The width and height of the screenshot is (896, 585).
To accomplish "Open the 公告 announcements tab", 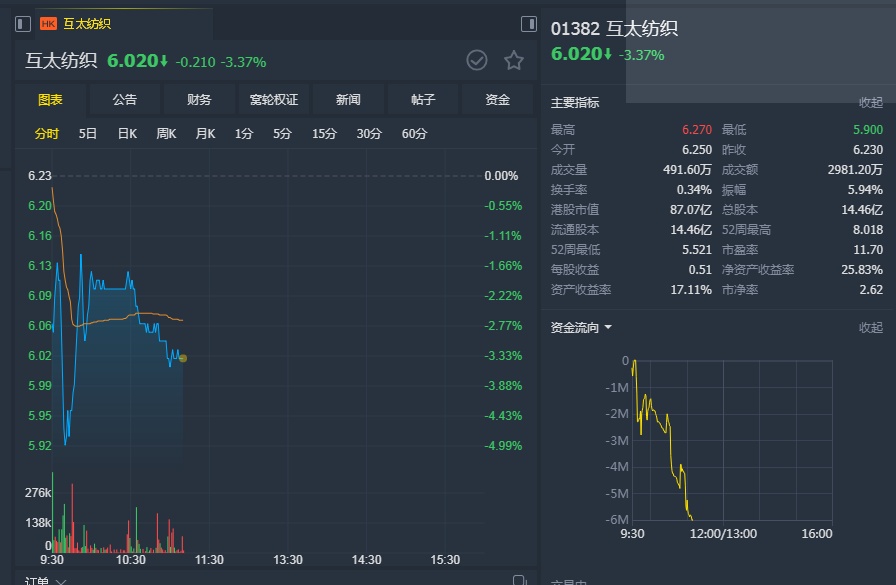I will [125, 100].
